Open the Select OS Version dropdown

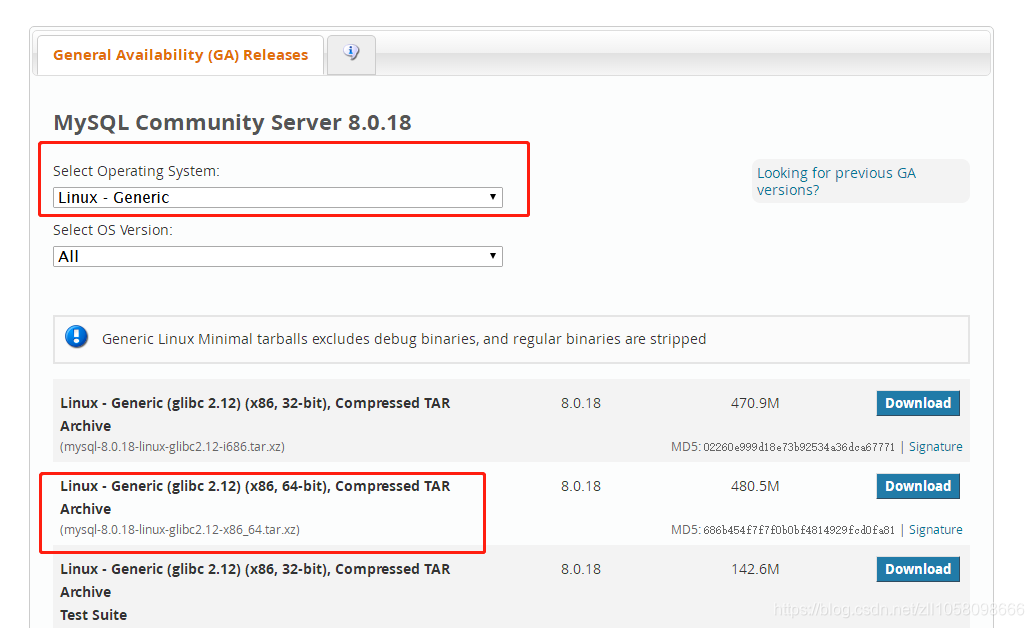pyautogui.click(x=278, y=257)
